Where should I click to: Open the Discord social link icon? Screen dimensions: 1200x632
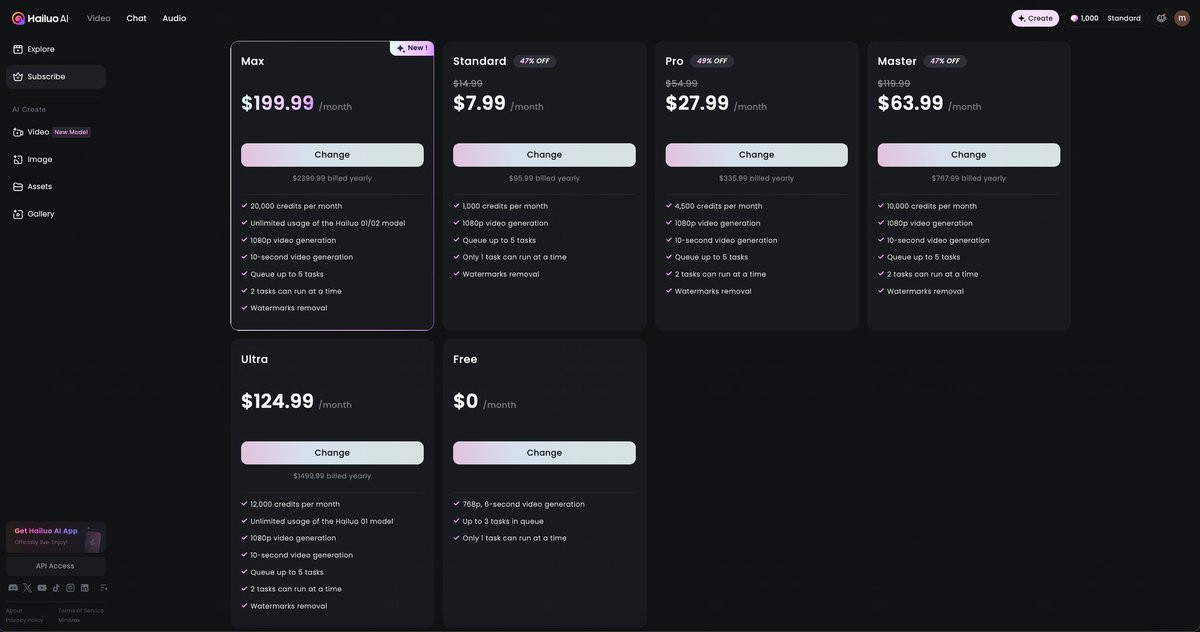pyautogui.click(x=13, y=588)
